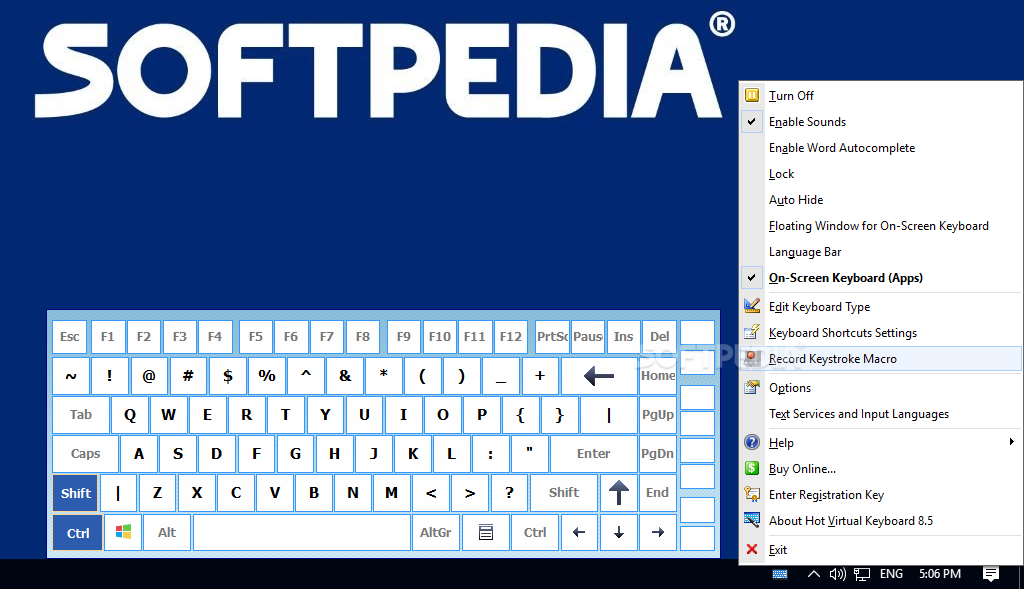The height and width of the screenshot is (589, 1024).
Task: Click the Enter key
Action: point(594,454)
